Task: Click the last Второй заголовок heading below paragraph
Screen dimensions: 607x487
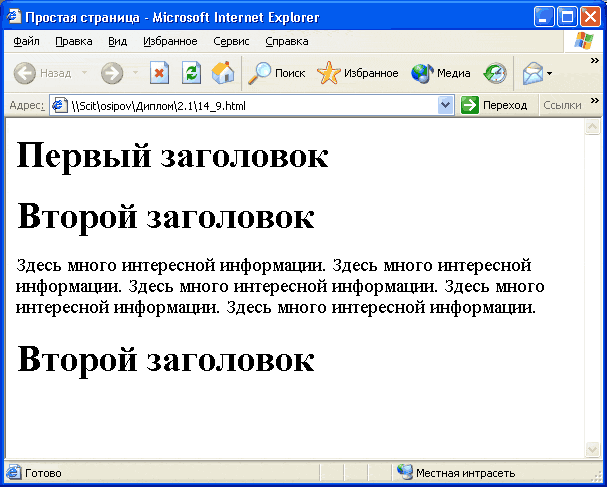Action: pyautogui.click(x=166, y=360)
